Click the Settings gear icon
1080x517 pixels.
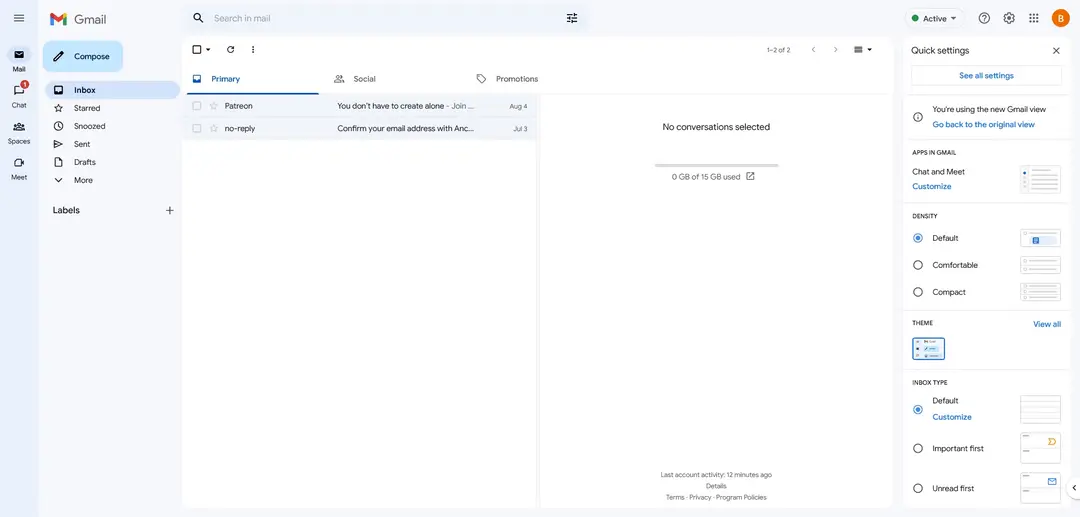tap(1009, 19)
